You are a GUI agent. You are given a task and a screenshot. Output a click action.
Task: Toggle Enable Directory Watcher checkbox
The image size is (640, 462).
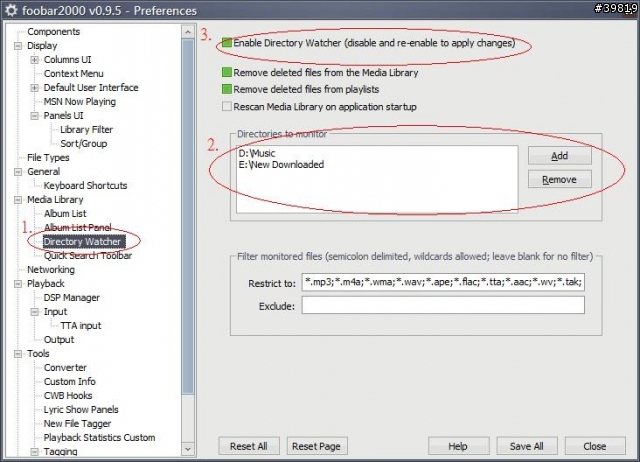[x=227, y=43]
